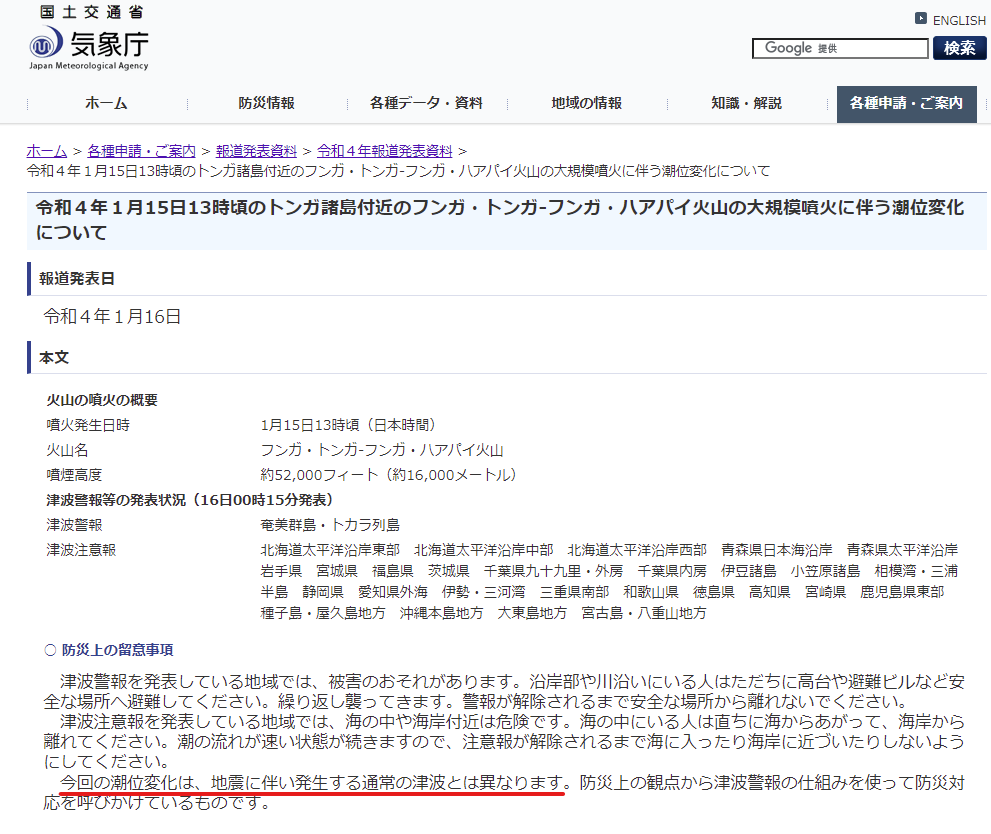Open the 防災情報 navigation menu
Screen dimensions: 991x834
click(266, 103)
